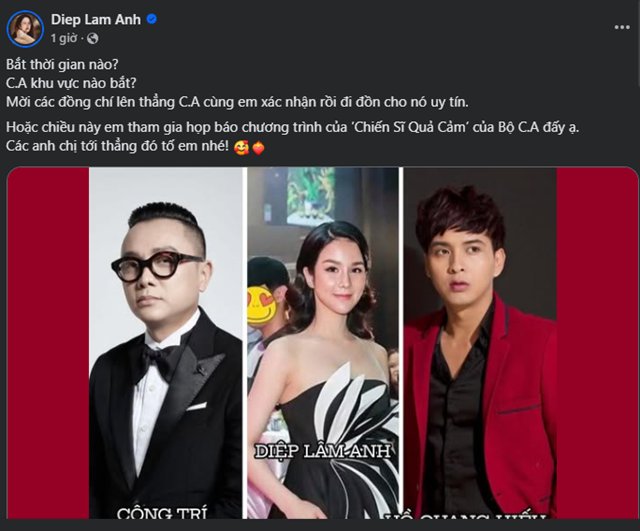Image resolution: width=640 pixels, height=531 pixels.
Task: Open Diep Lam Anh's profile avatar
Action: [25, 29]
